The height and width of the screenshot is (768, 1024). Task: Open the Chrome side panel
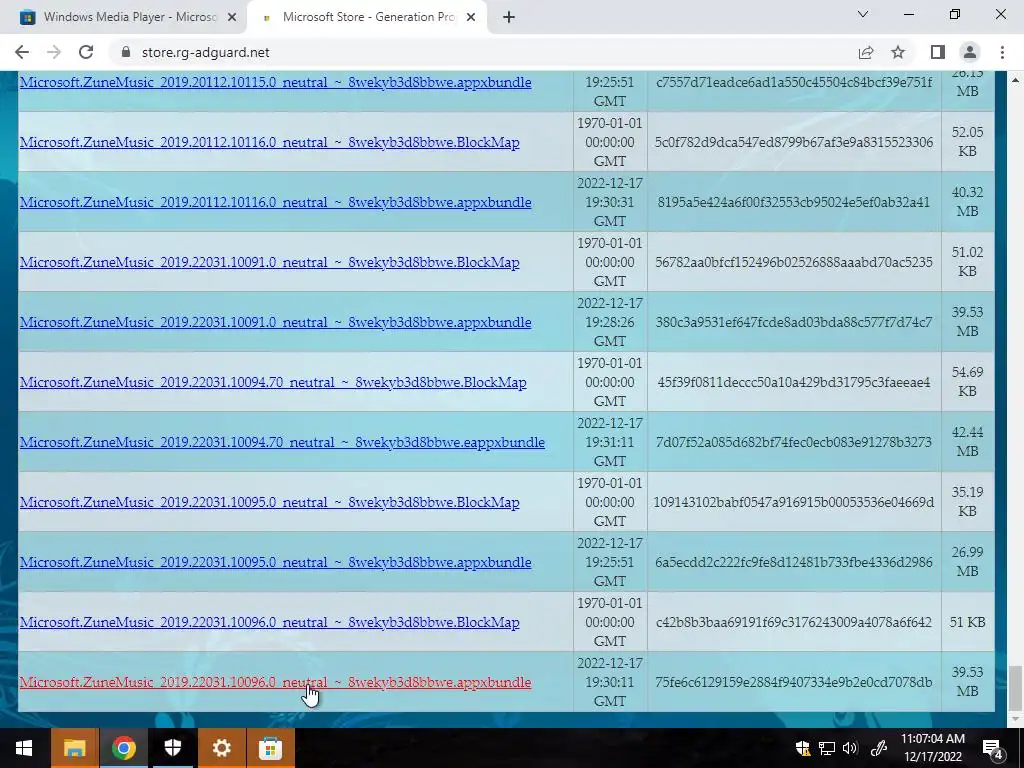point(938,52)
